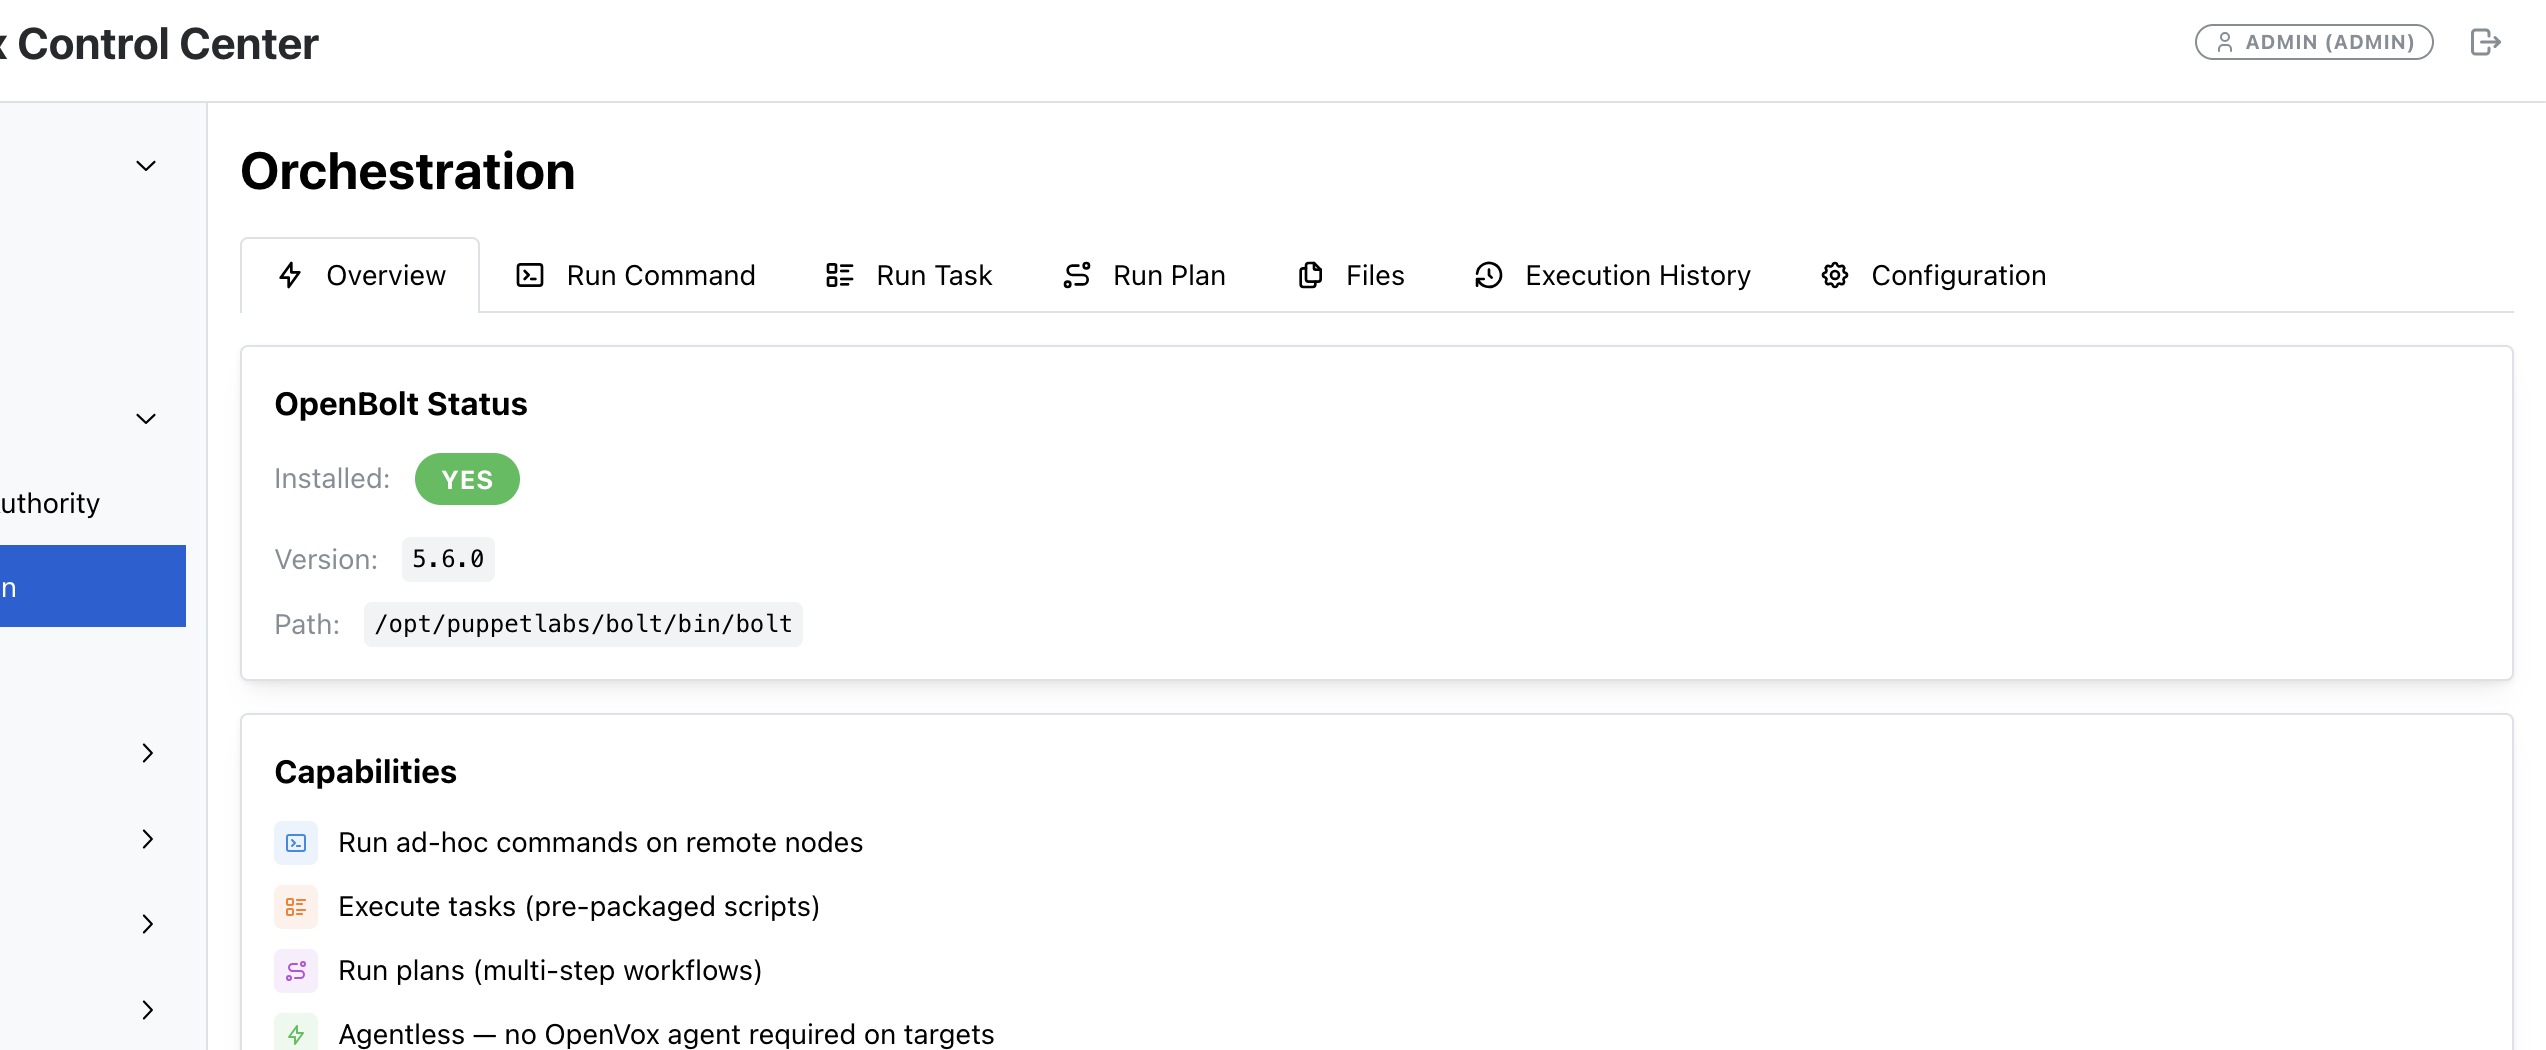The height and width of the screenshot is (1050, 2546).
Task: Click the Control Center title
Action: tap(160, 44)
